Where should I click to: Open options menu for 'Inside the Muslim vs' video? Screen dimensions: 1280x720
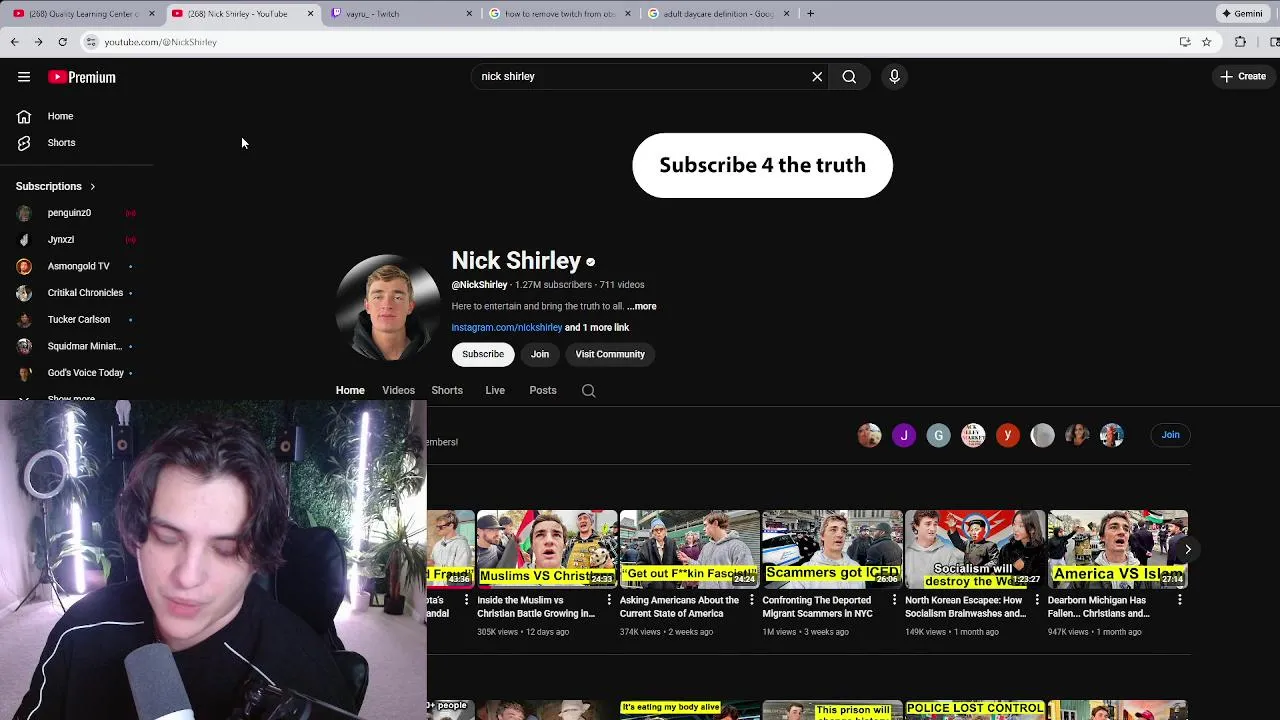[609, 600]
